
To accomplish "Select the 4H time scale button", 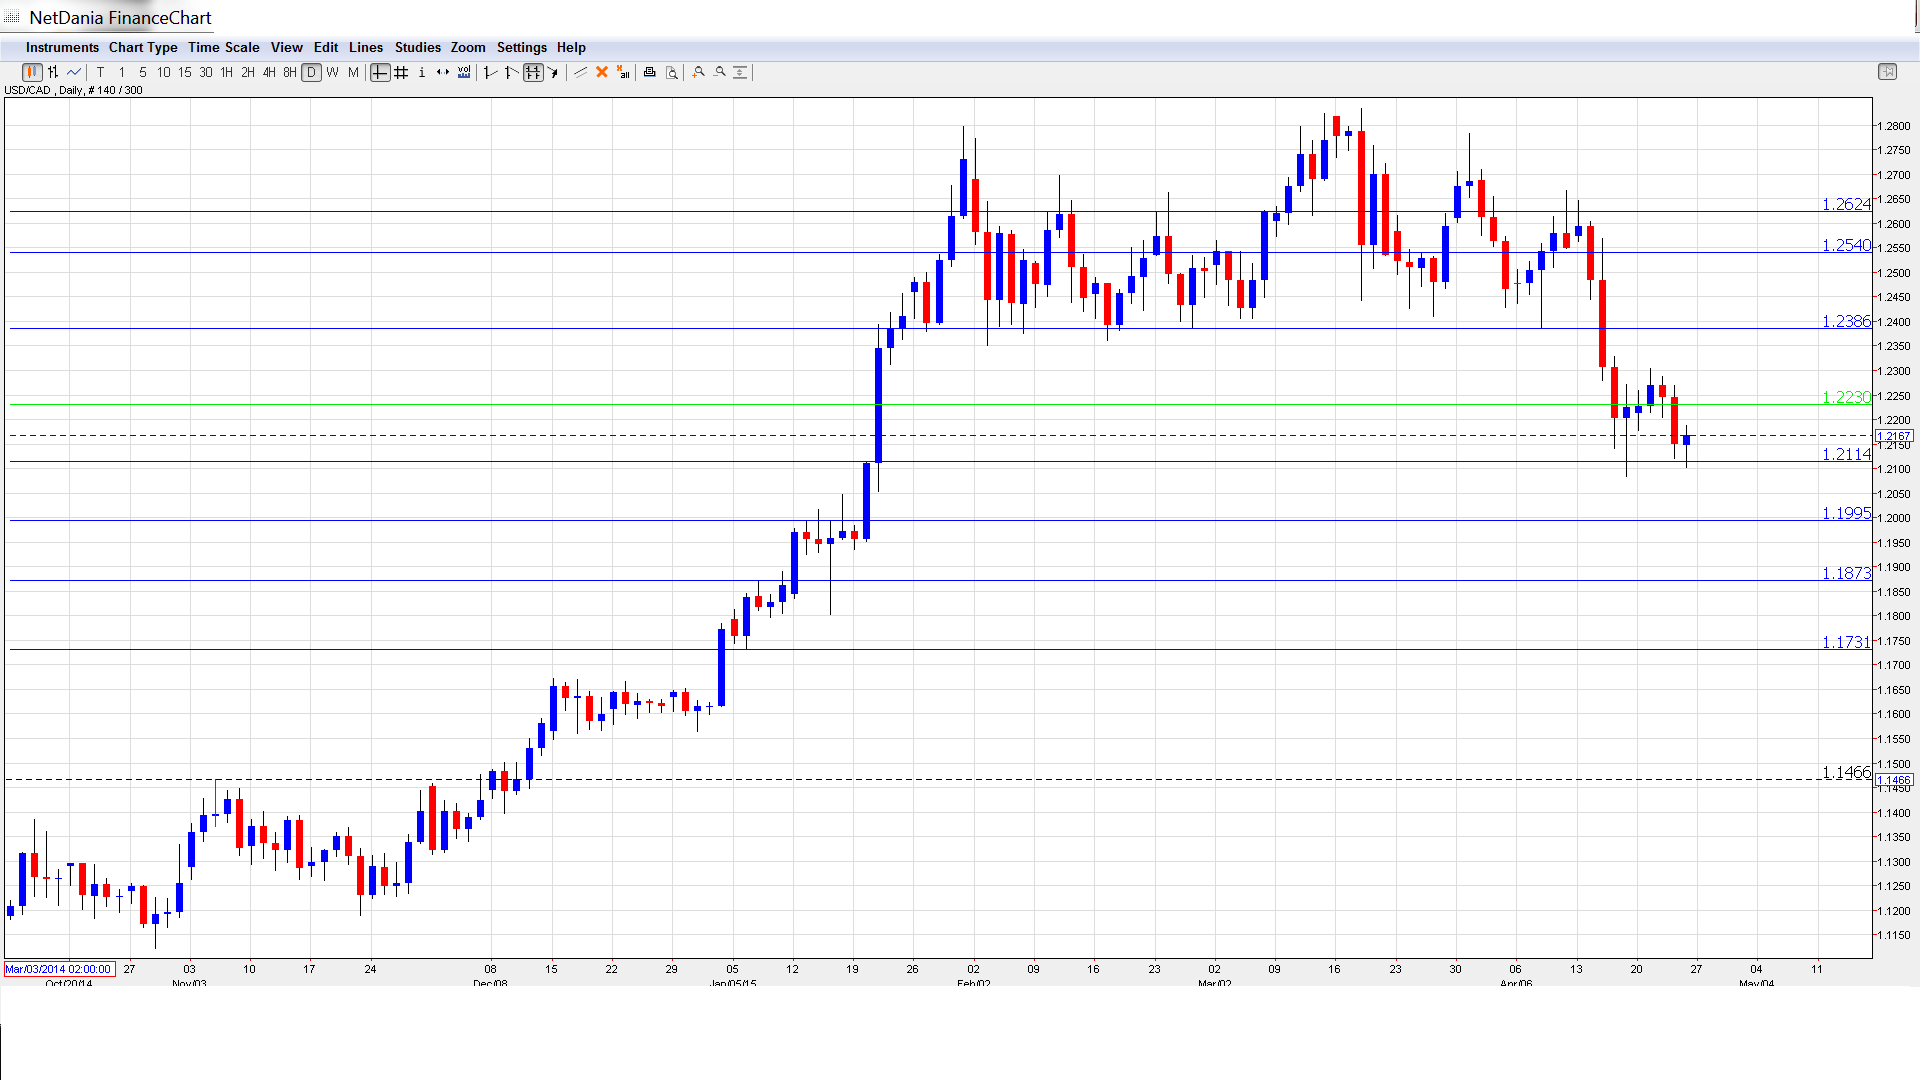I will coord(269,72).
